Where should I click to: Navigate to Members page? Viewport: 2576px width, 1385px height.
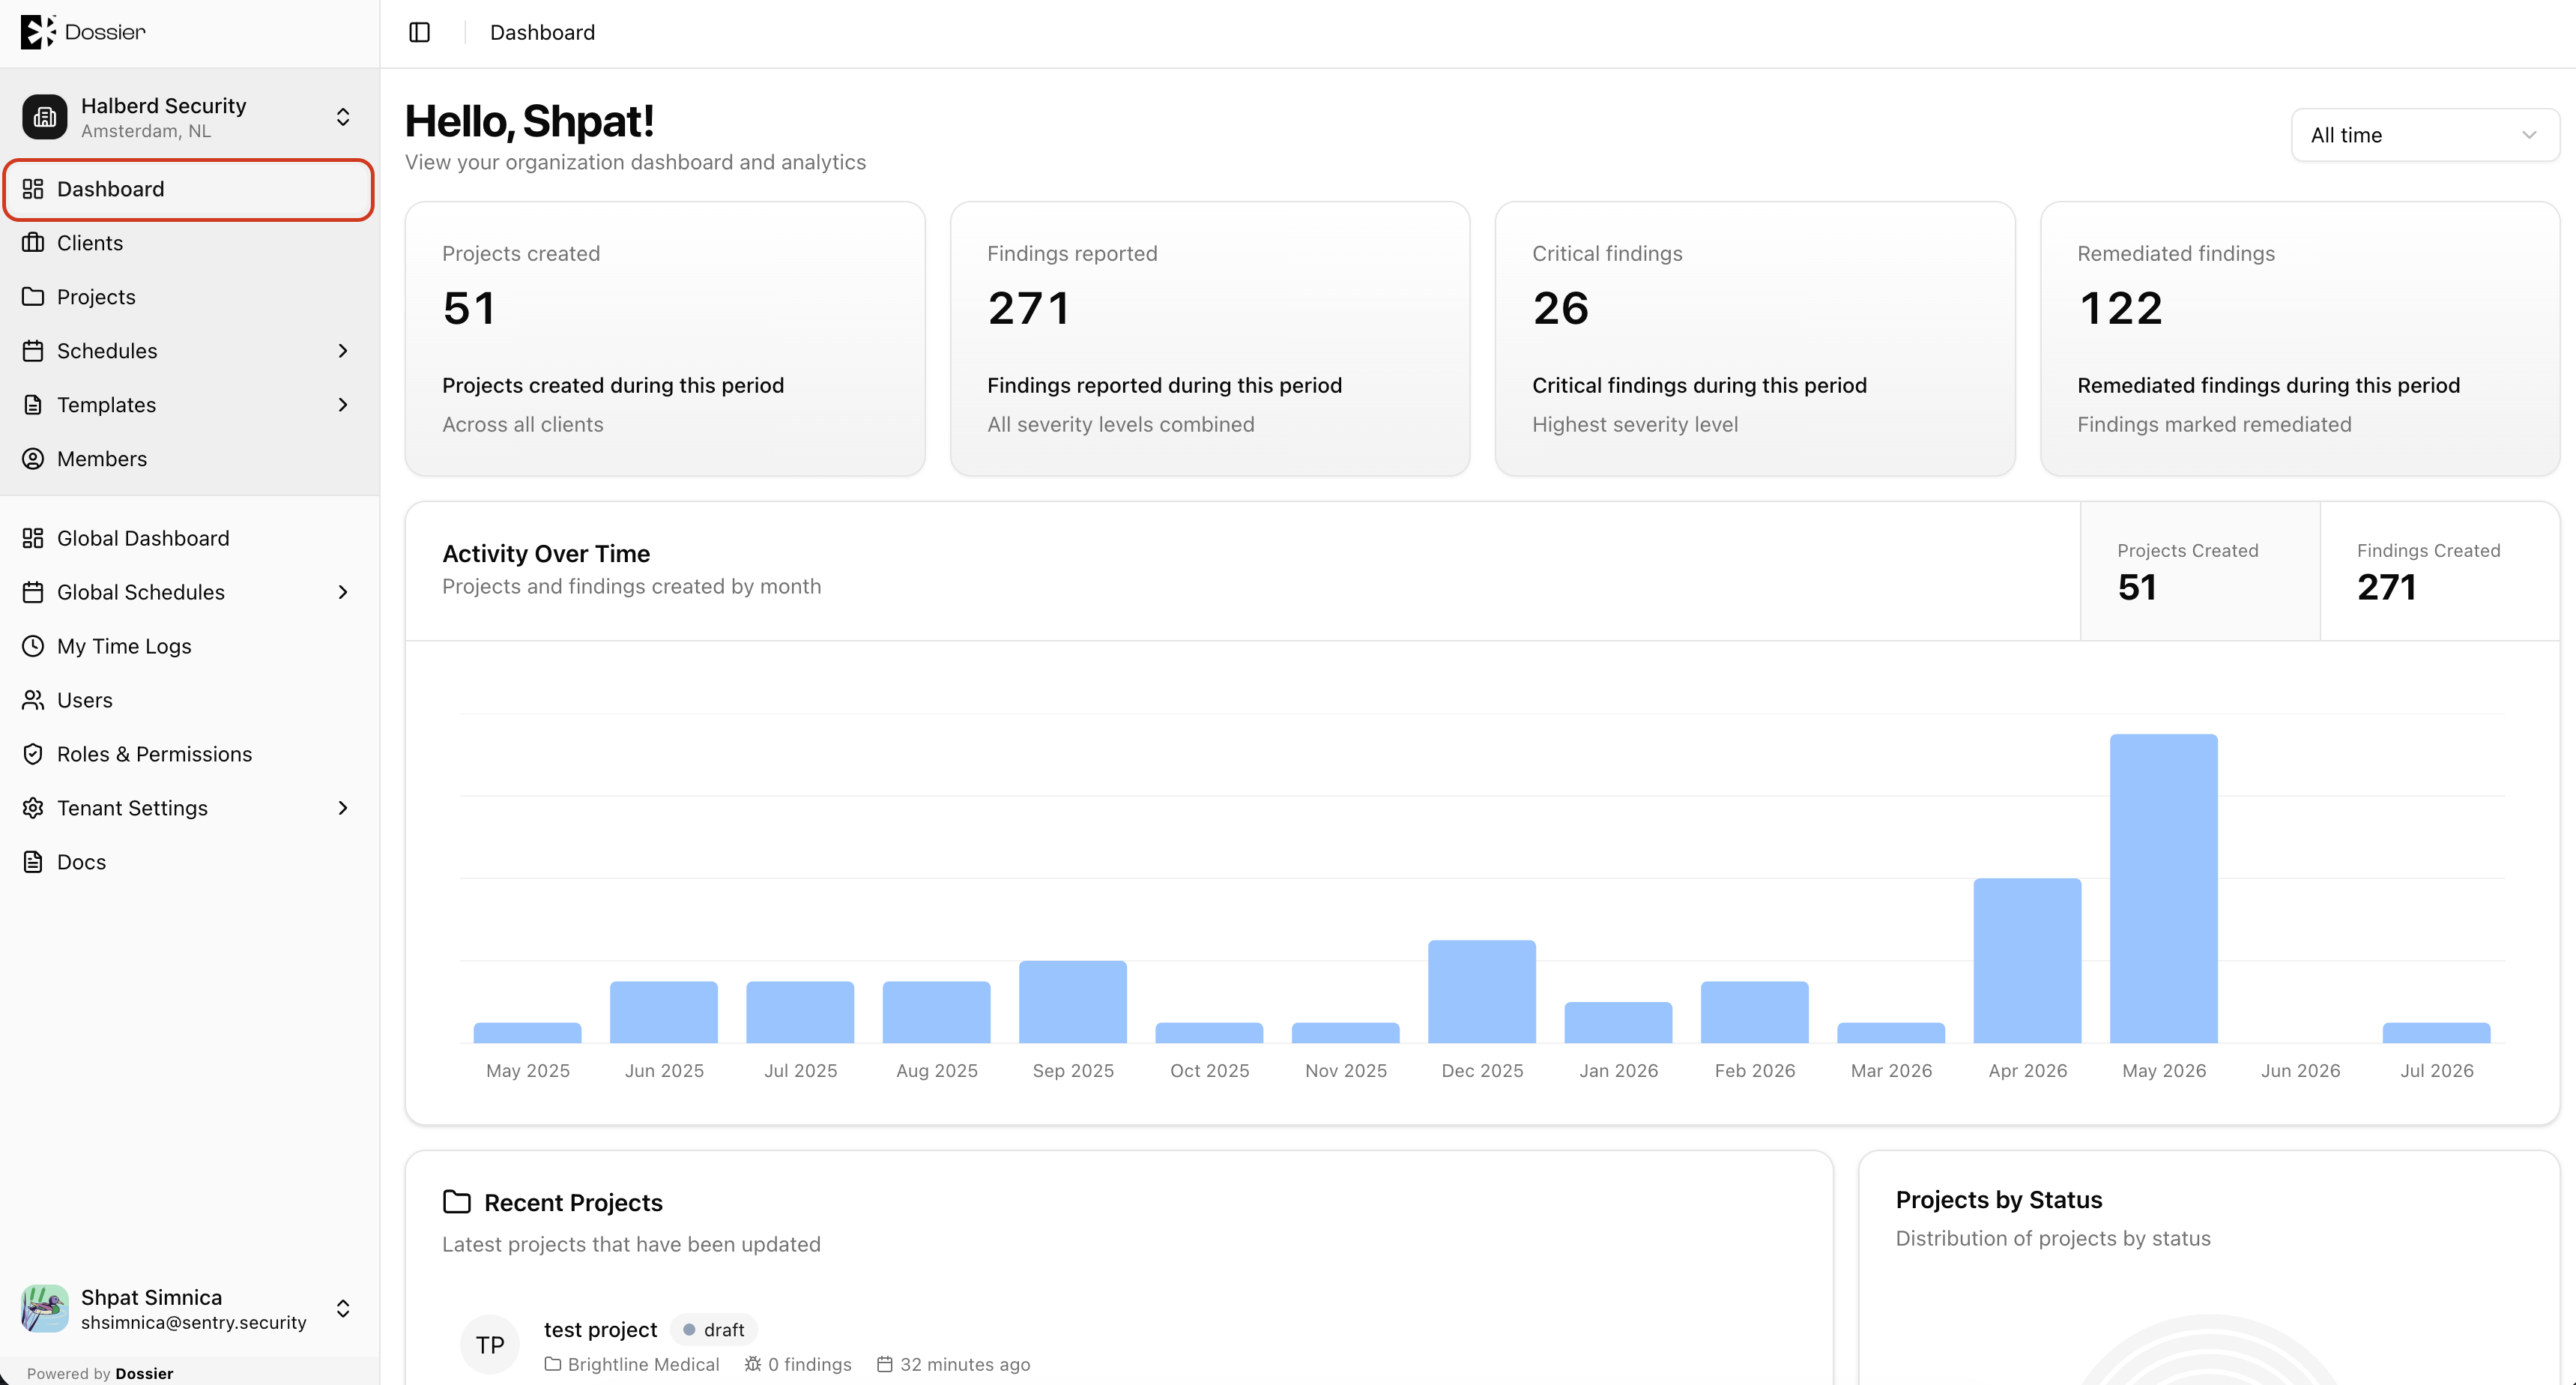click(x=189, y=459)
